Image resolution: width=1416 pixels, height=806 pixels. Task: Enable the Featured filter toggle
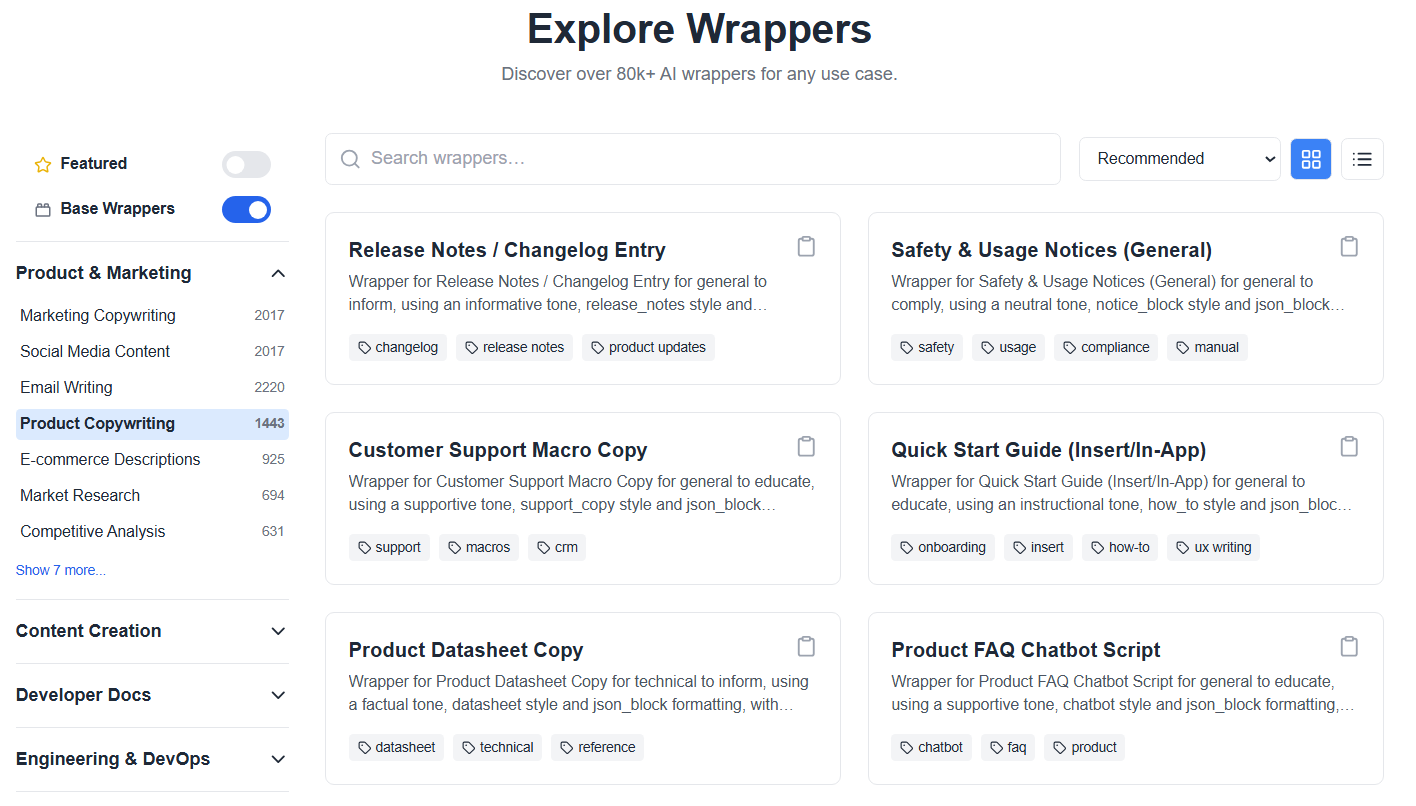click(x=246, y=164)
